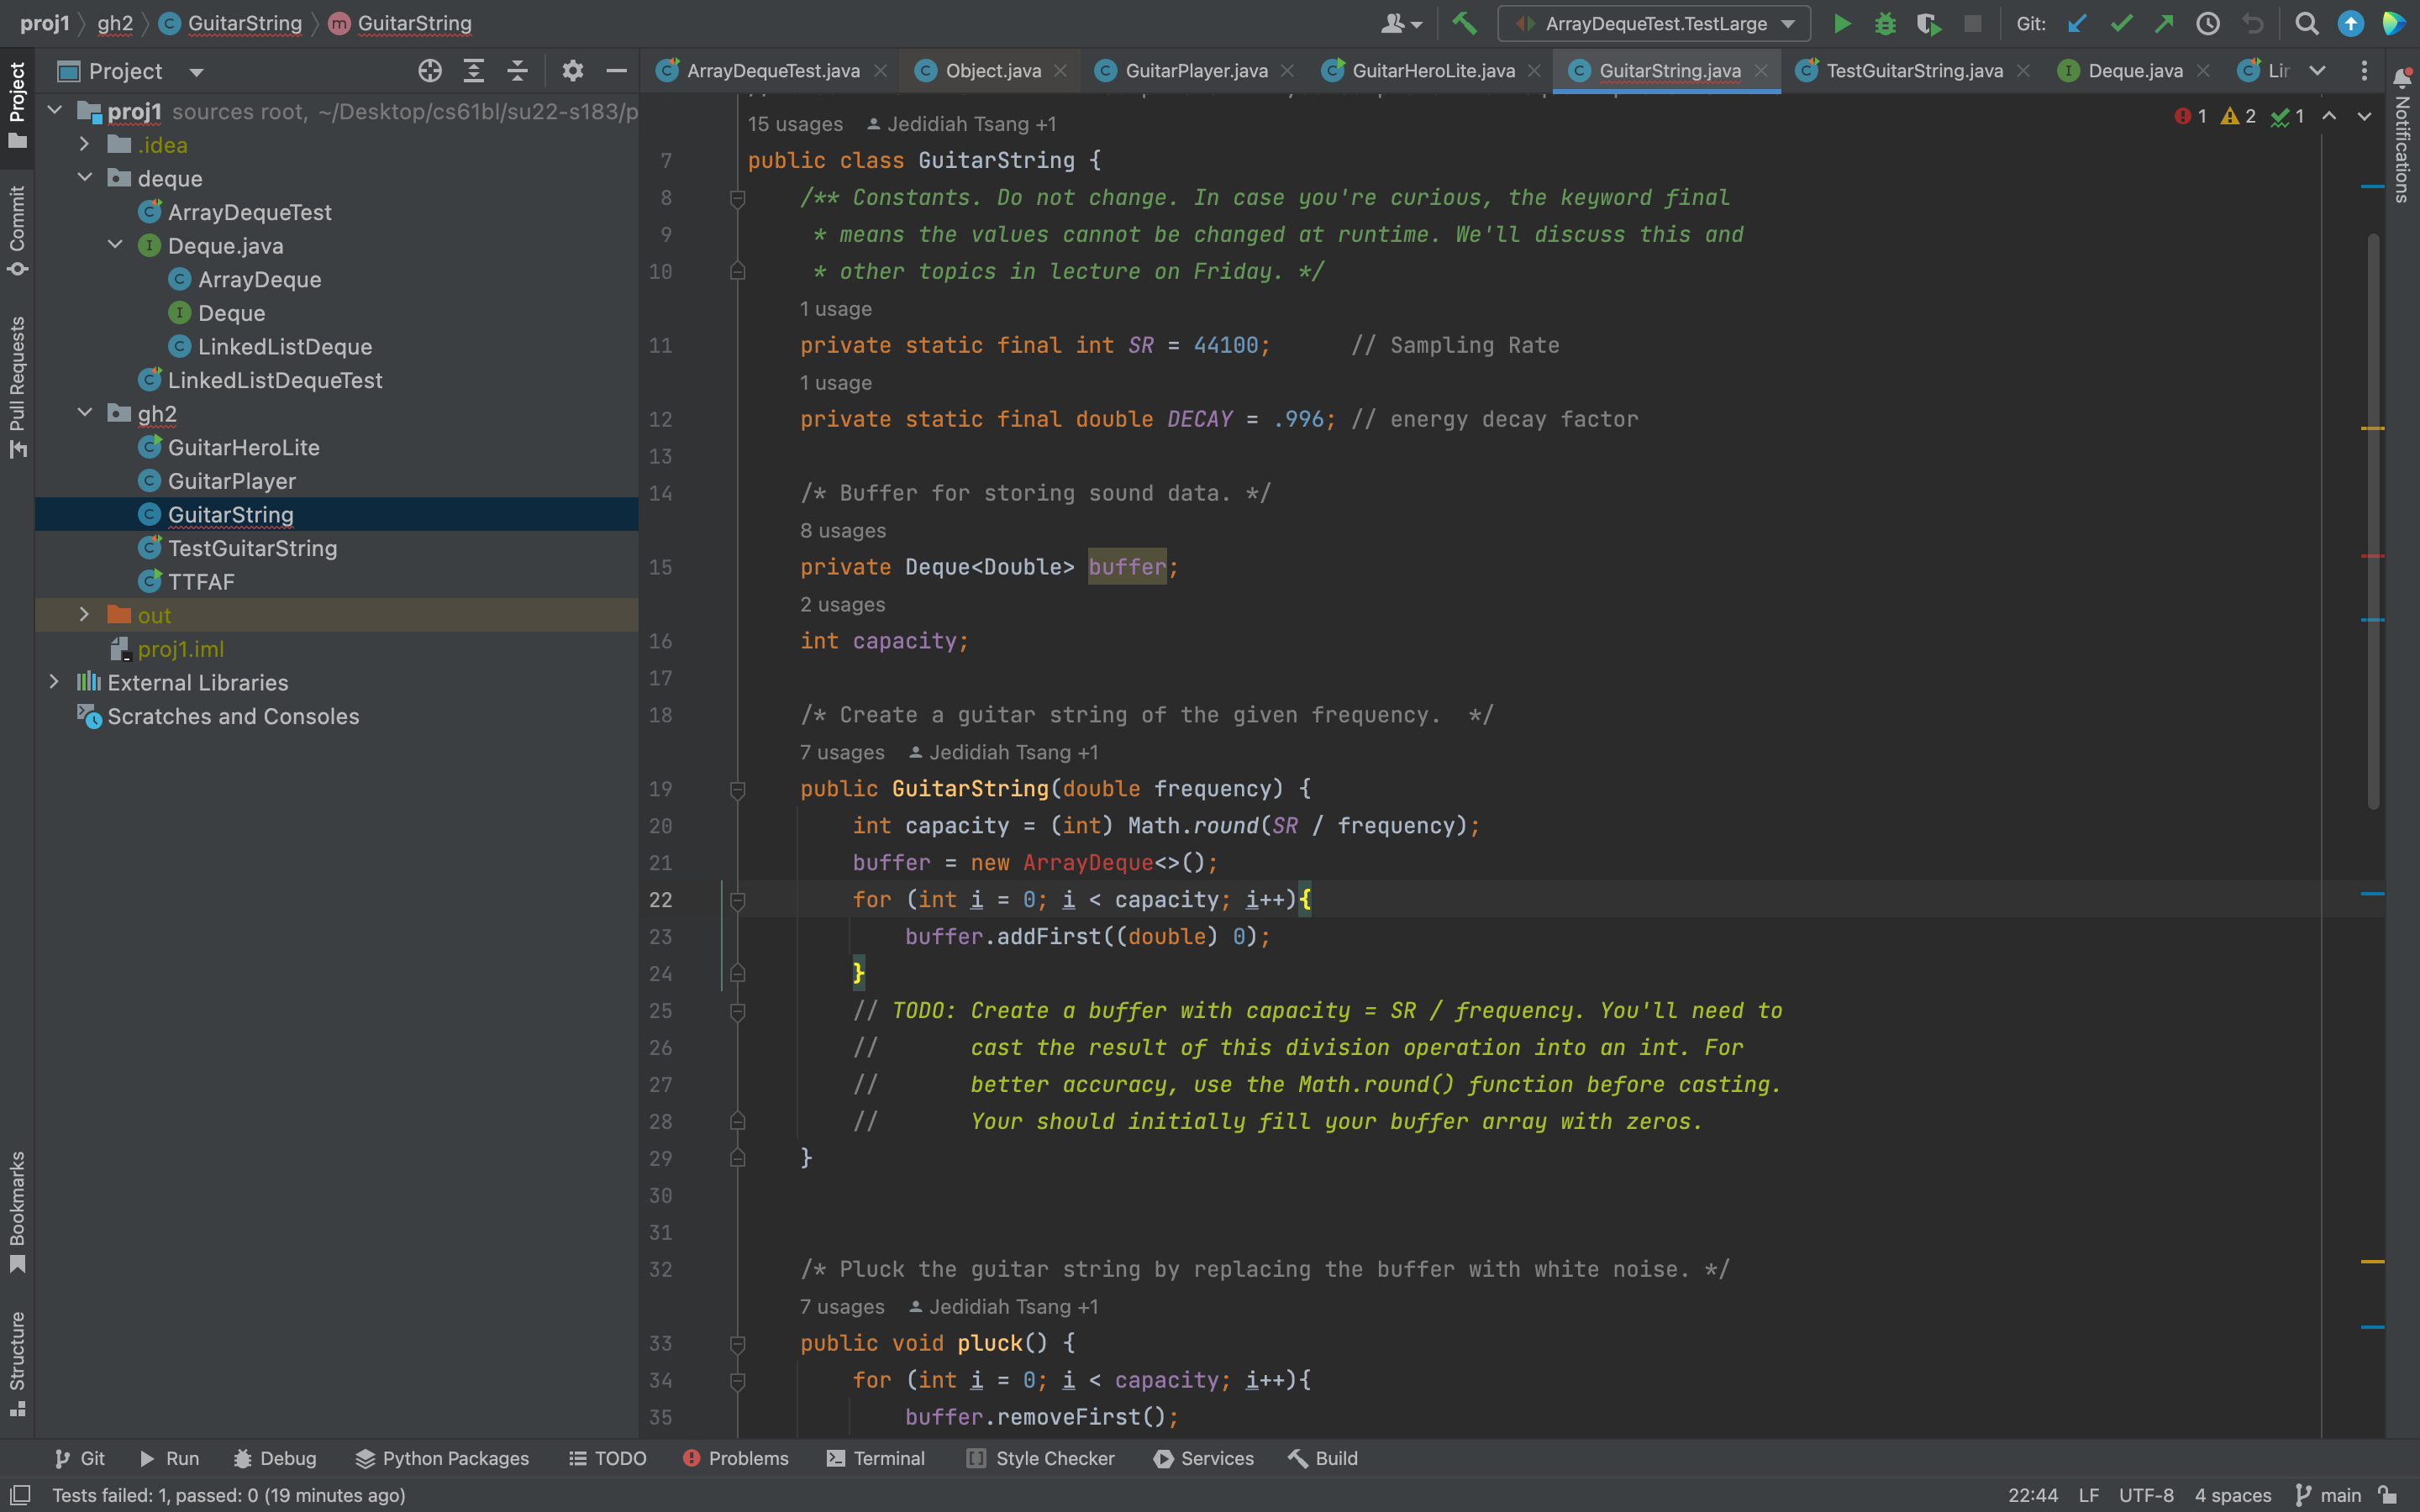Open Project panel settings gear
This screenshot has width=2420, height=1512.
[572, 71]
